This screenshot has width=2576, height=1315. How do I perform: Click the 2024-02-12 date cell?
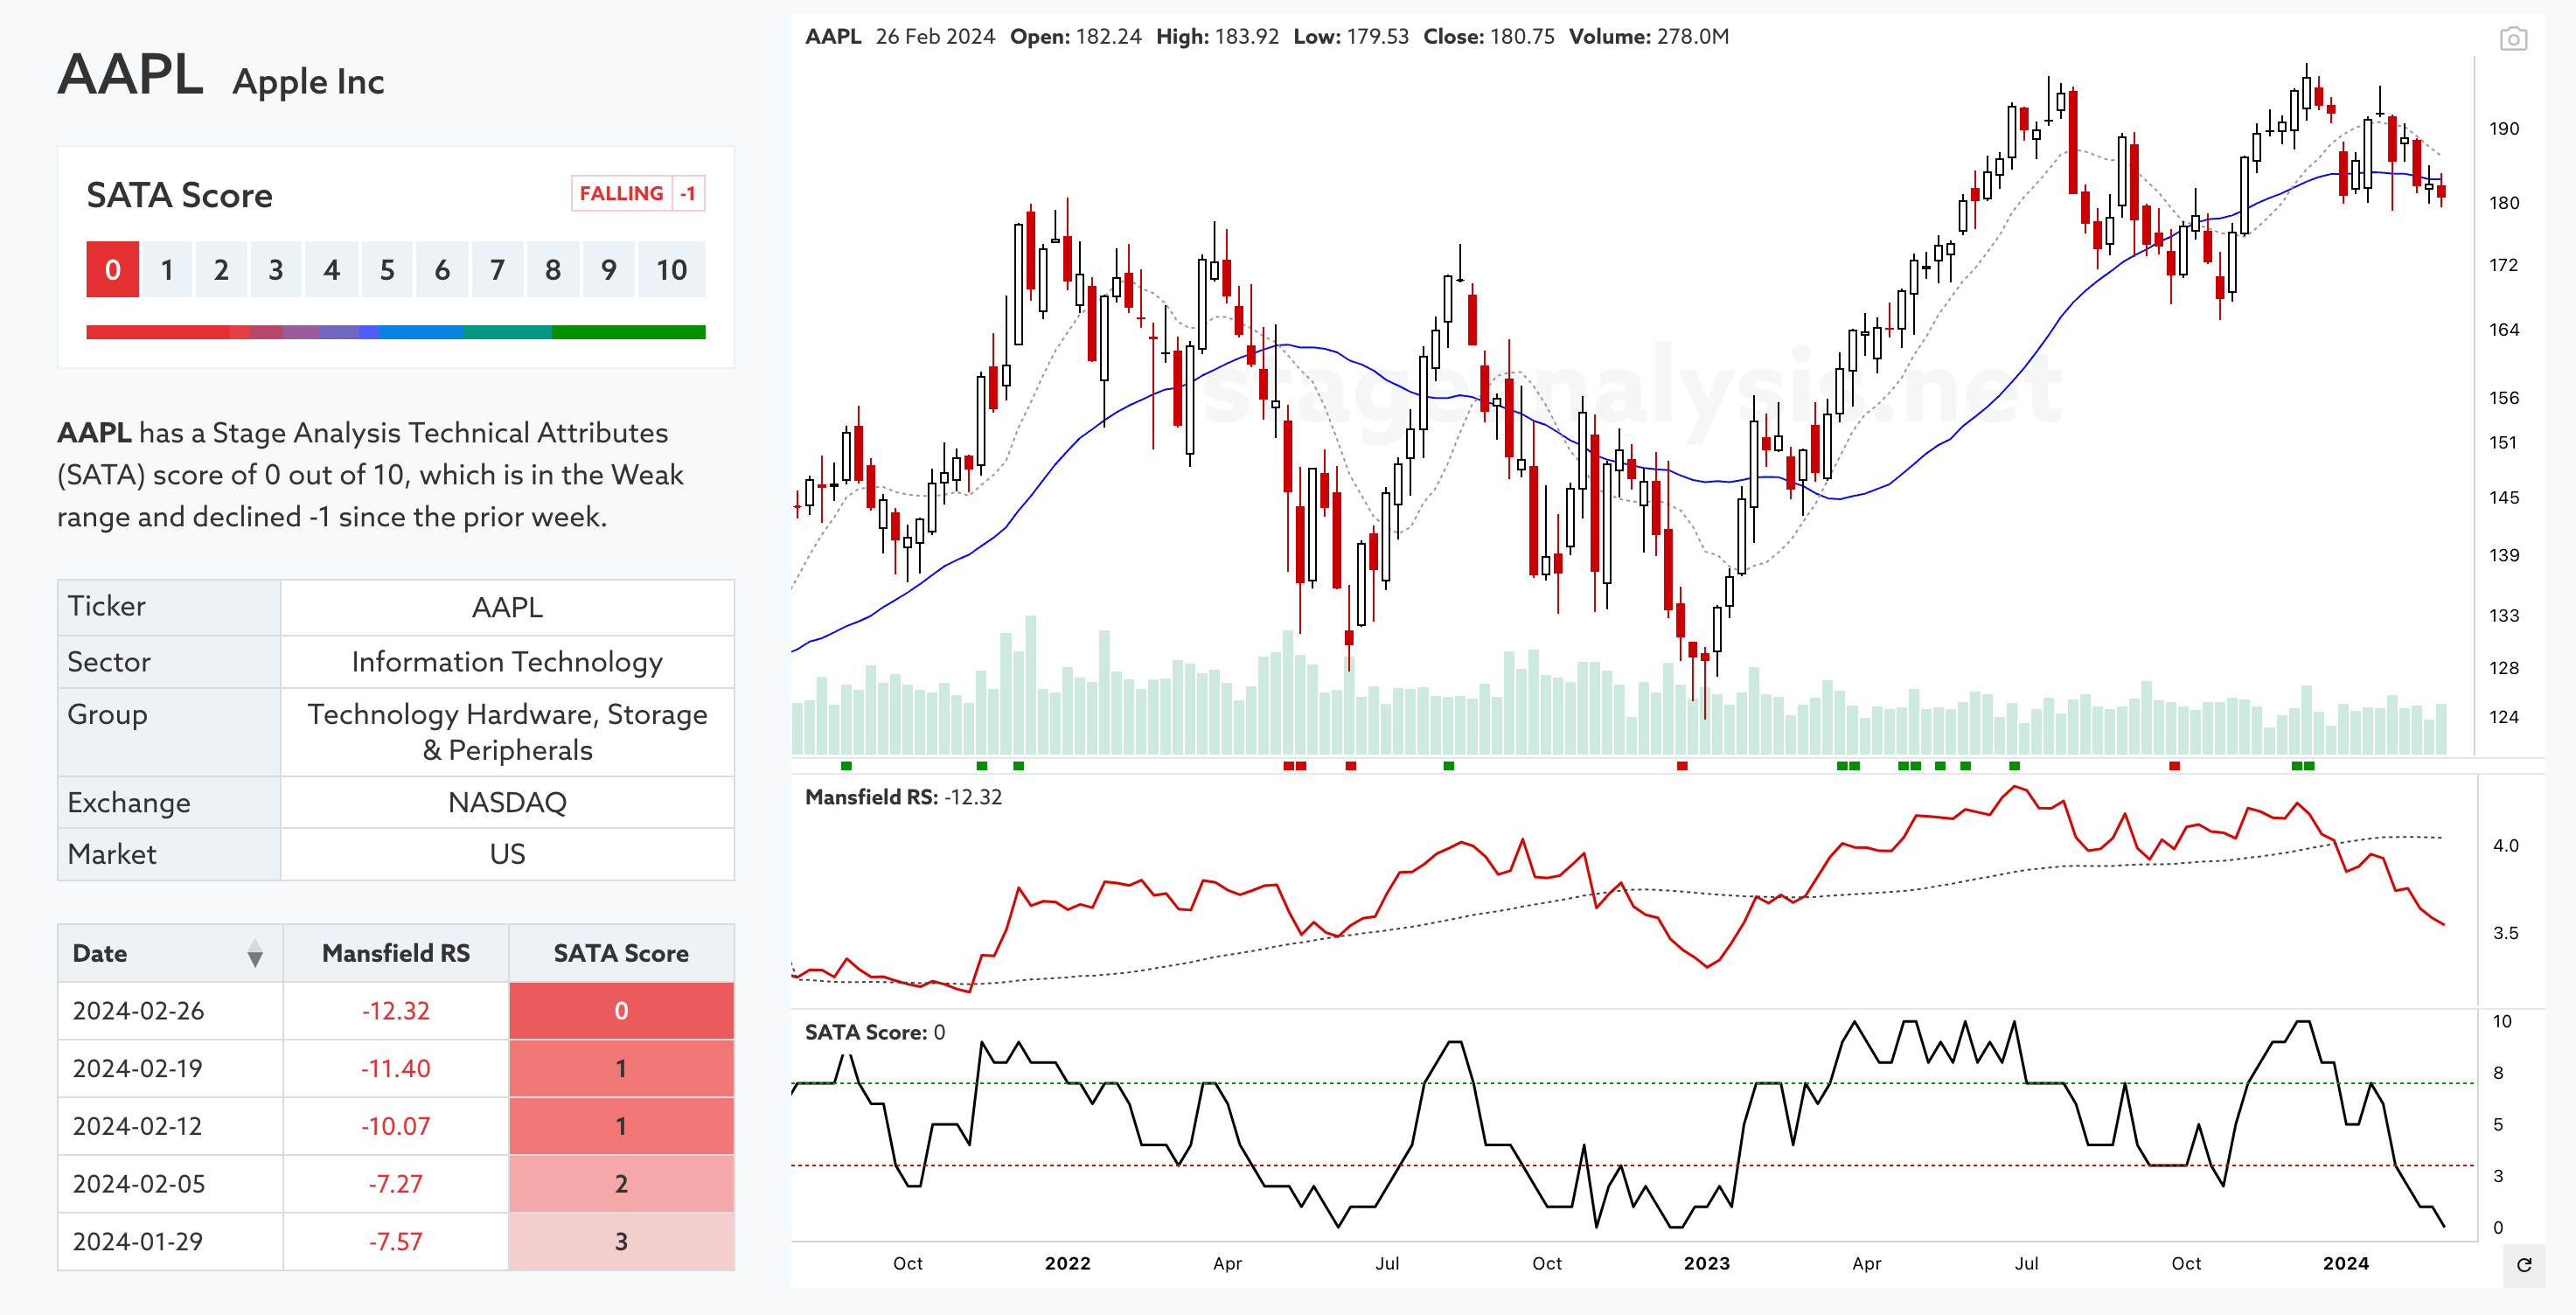(170, 1126)
